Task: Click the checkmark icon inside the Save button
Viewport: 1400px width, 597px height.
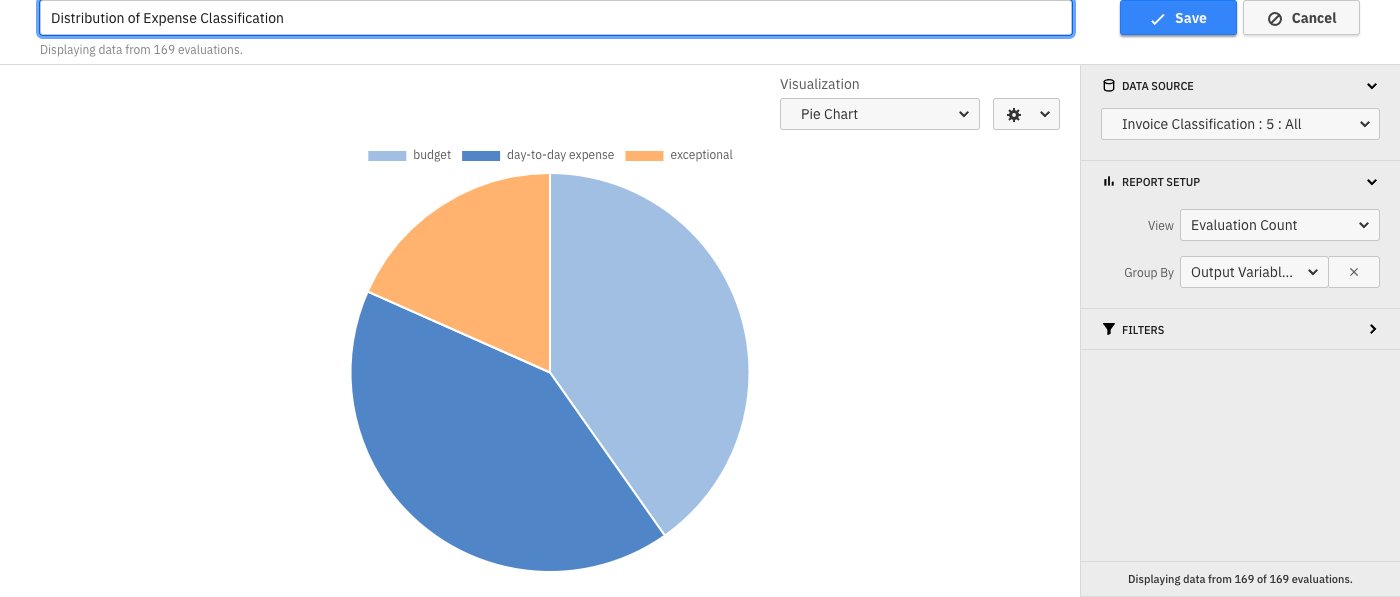Action: tap(1157, 18)
